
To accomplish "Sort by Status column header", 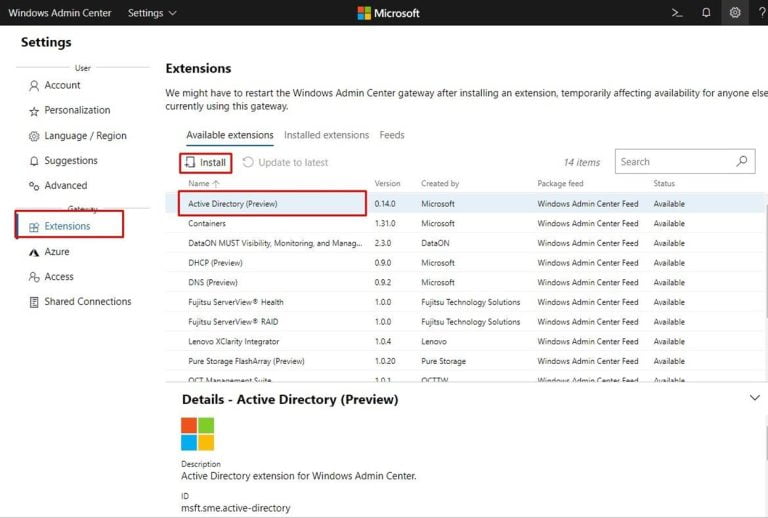I will (664, 184).
